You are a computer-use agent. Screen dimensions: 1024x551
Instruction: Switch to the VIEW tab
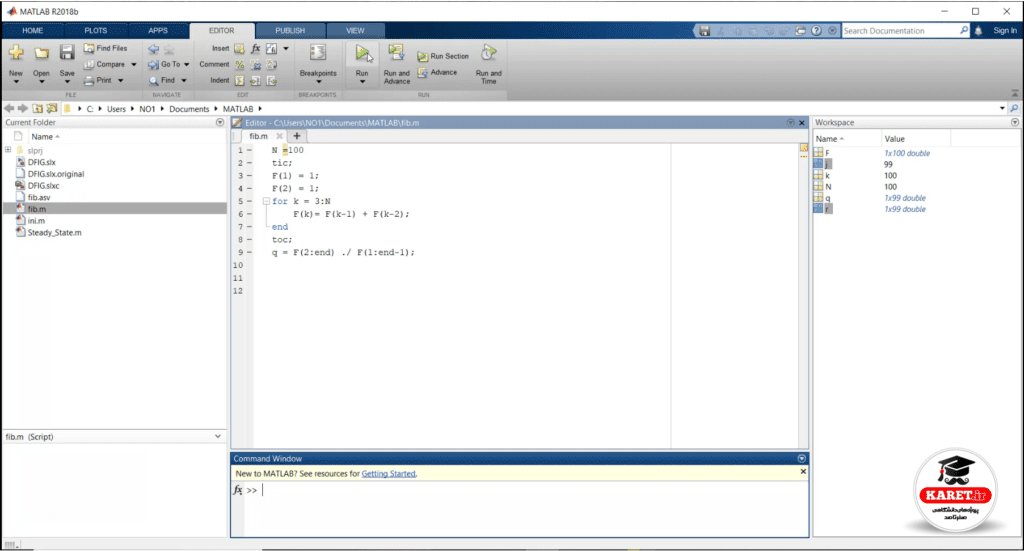(x=355, y=31)
